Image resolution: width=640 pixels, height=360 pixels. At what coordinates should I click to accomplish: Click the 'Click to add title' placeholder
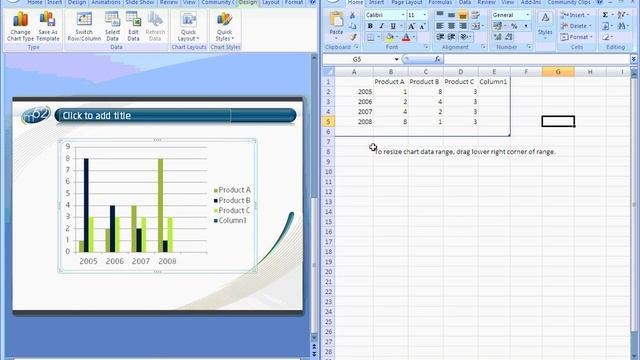click(x=176, y=116)
